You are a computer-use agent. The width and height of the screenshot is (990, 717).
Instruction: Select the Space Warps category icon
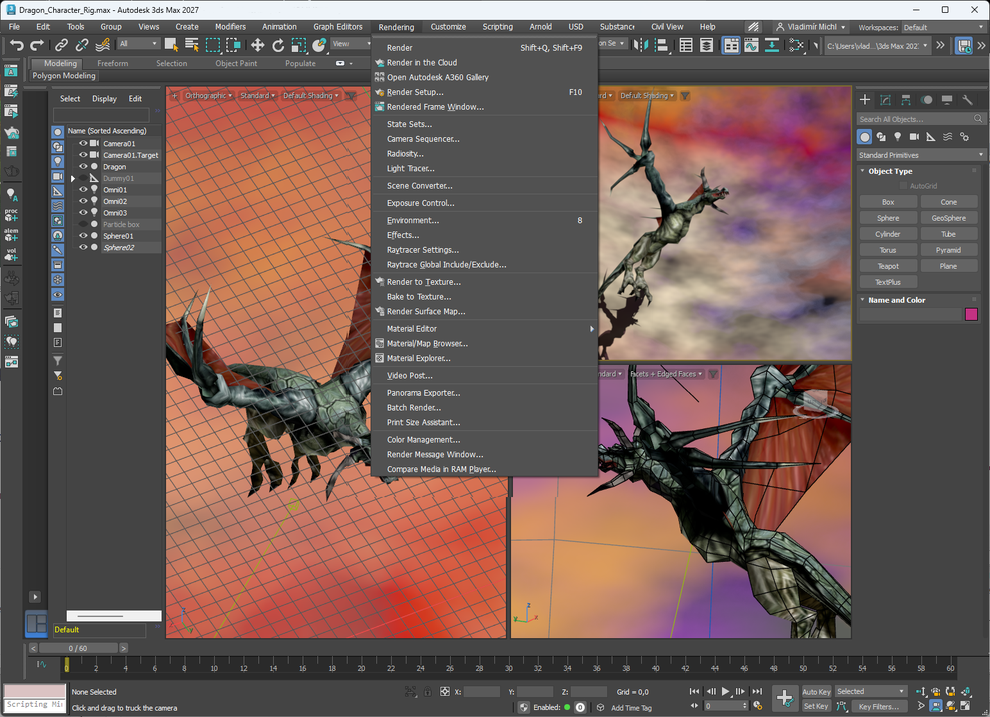pos(948,136)
